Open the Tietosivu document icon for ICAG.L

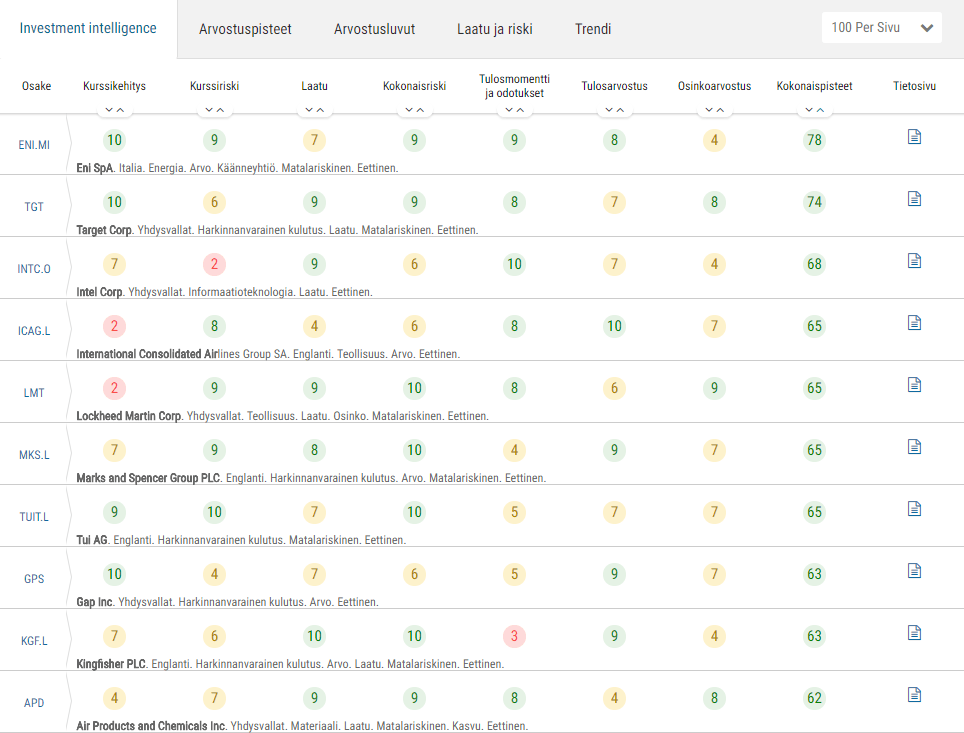tap(914, 323)
